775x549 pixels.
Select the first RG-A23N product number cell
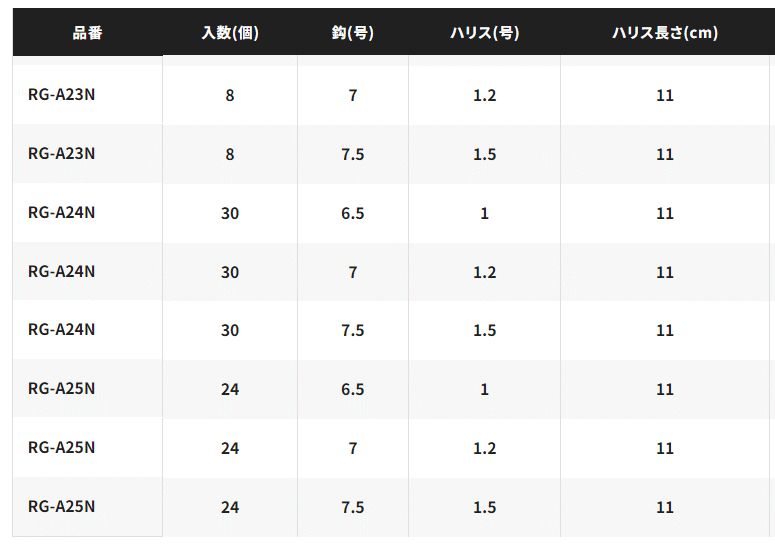(62, 95)
